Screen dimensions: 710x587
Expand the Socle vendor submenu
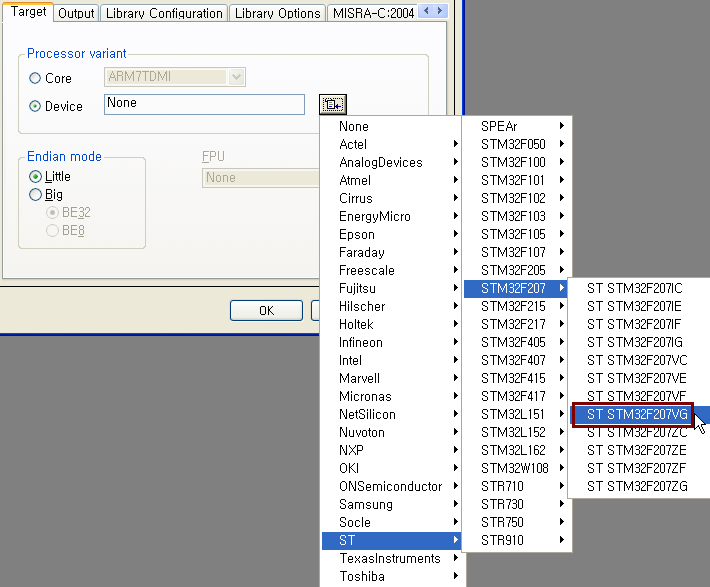click(x=391, y=522)
